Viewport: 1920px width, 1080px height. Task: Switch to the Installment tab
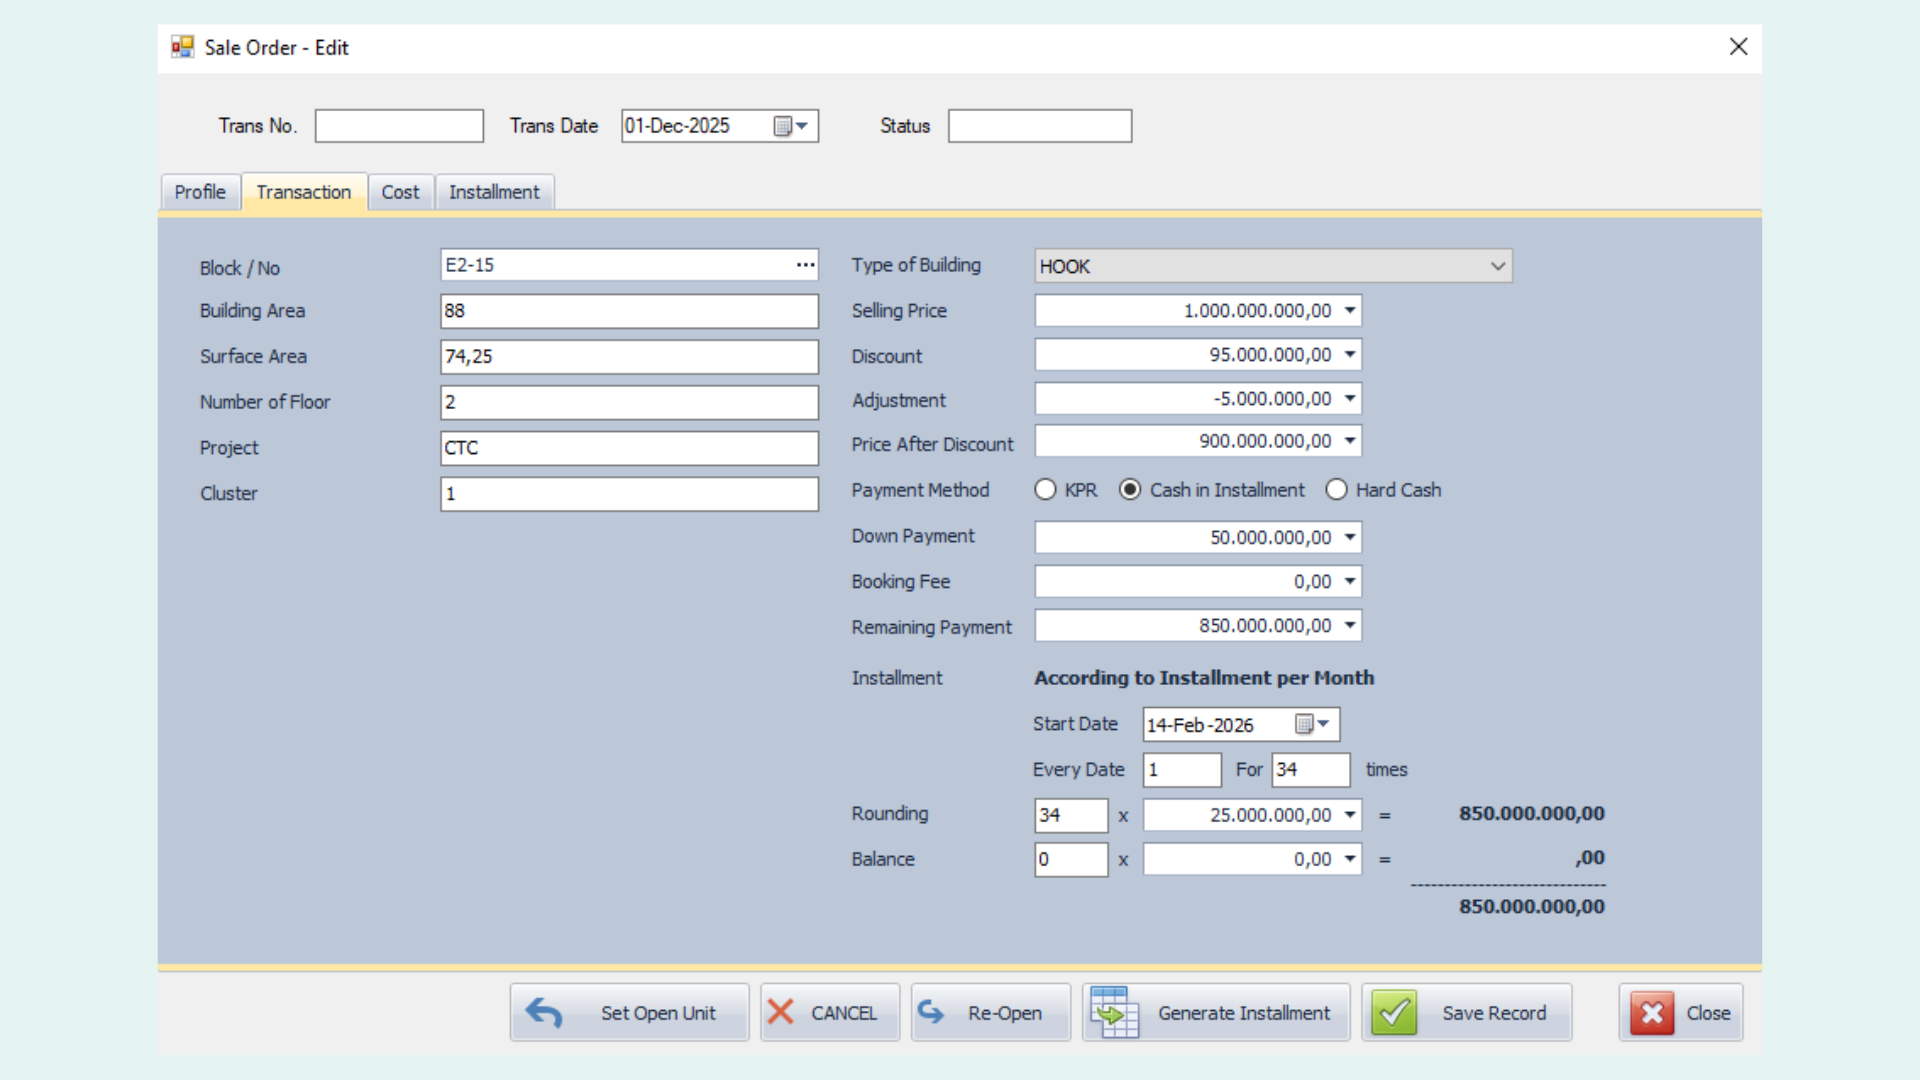494,192
